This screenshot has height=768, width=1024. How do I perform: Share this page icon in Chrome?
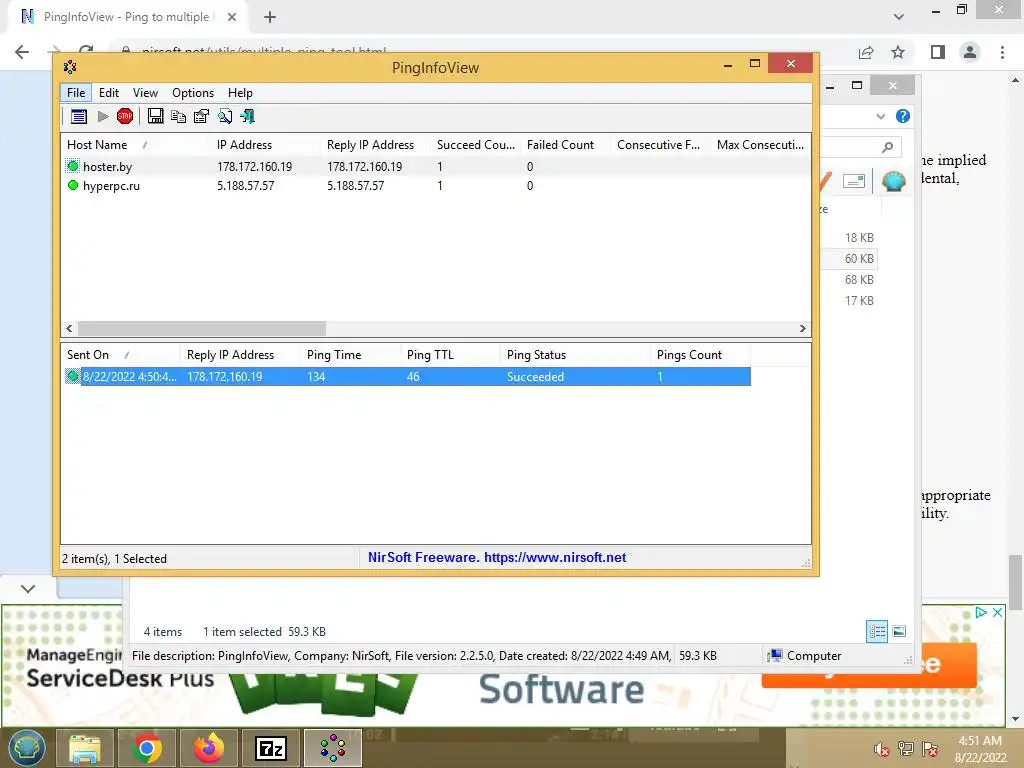click(x=866, y=52)
